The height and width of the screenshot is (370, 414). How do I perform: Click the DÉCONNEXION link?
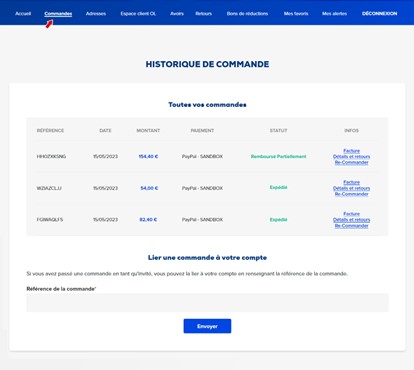[x=379, y=14]
